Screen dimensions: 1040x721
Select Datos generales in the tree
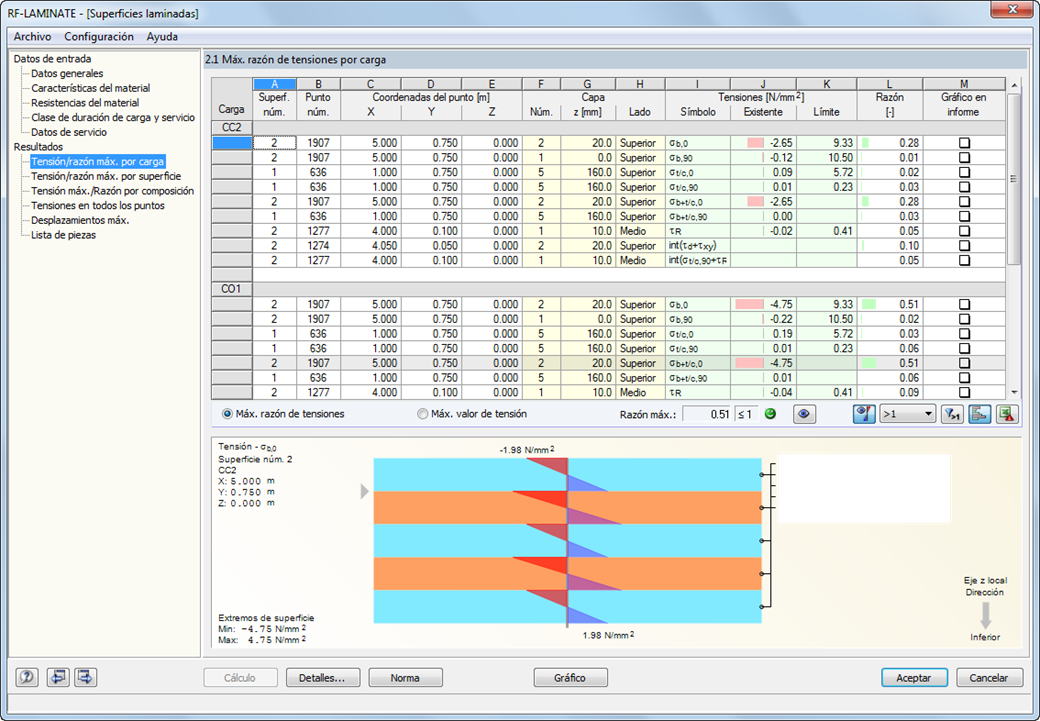[67, 74]
